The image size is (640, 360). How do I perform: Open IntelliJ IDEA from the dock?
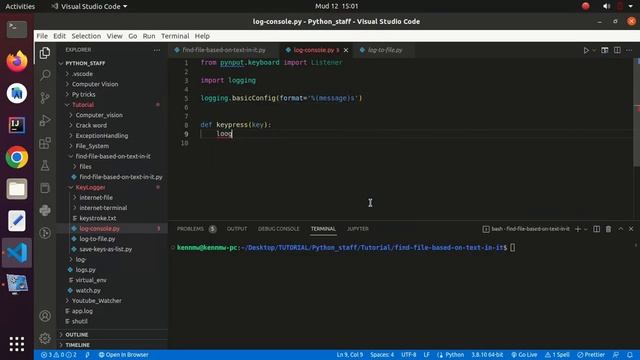[x=17, y=125]
